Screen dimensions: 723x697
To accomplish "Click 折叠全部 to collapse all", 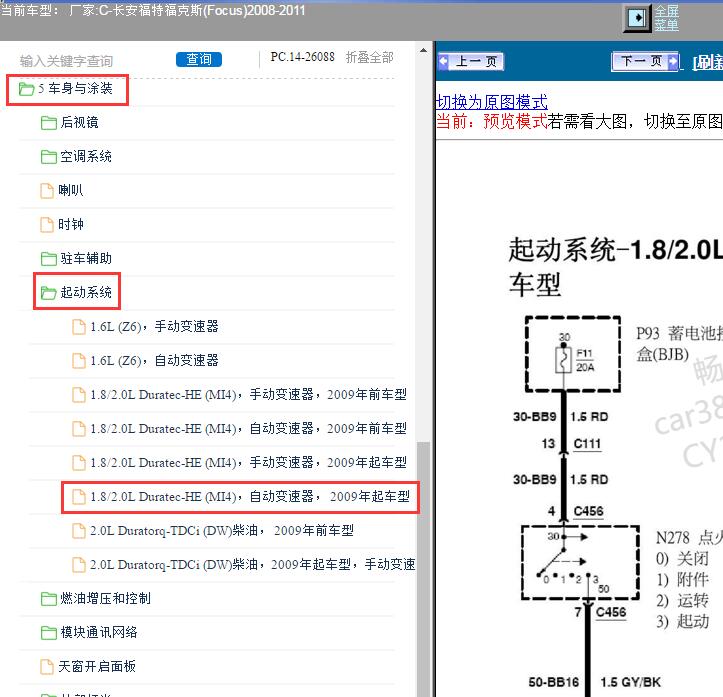I will click(x=369, y=57).
